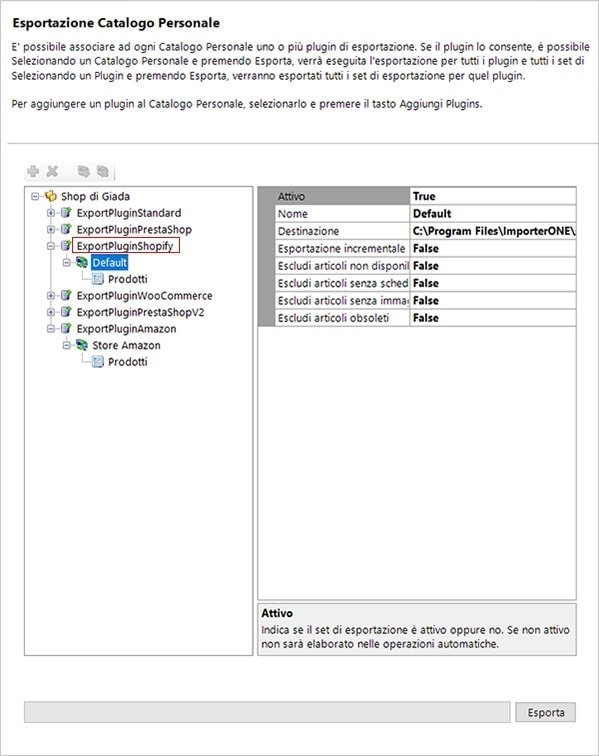
Task: Select ExportPluginPrestaShop in the tree
Action: click(134, 230)
